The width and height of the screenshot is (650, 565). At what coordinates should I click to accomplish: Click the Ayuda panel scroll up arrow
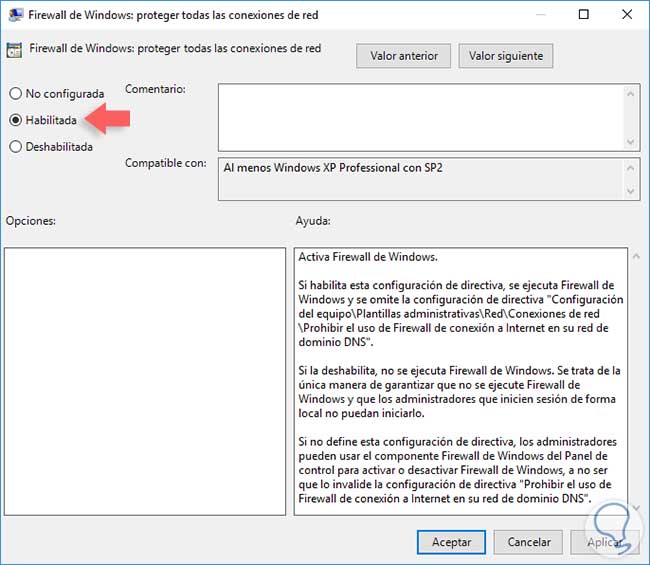pyautogui.click(x=636, y=257)
